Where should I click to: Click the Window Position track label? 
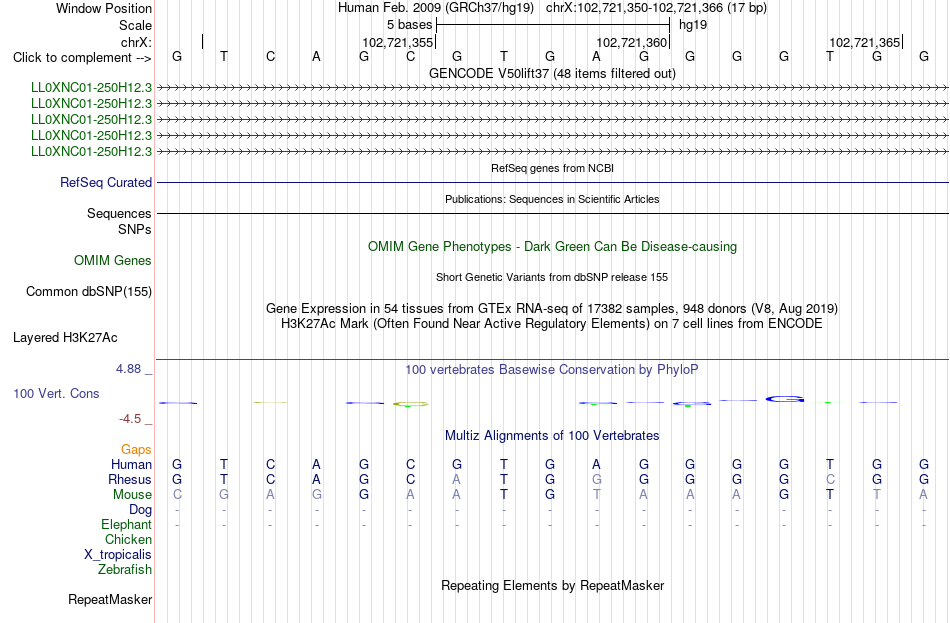[x=104, y=8]
